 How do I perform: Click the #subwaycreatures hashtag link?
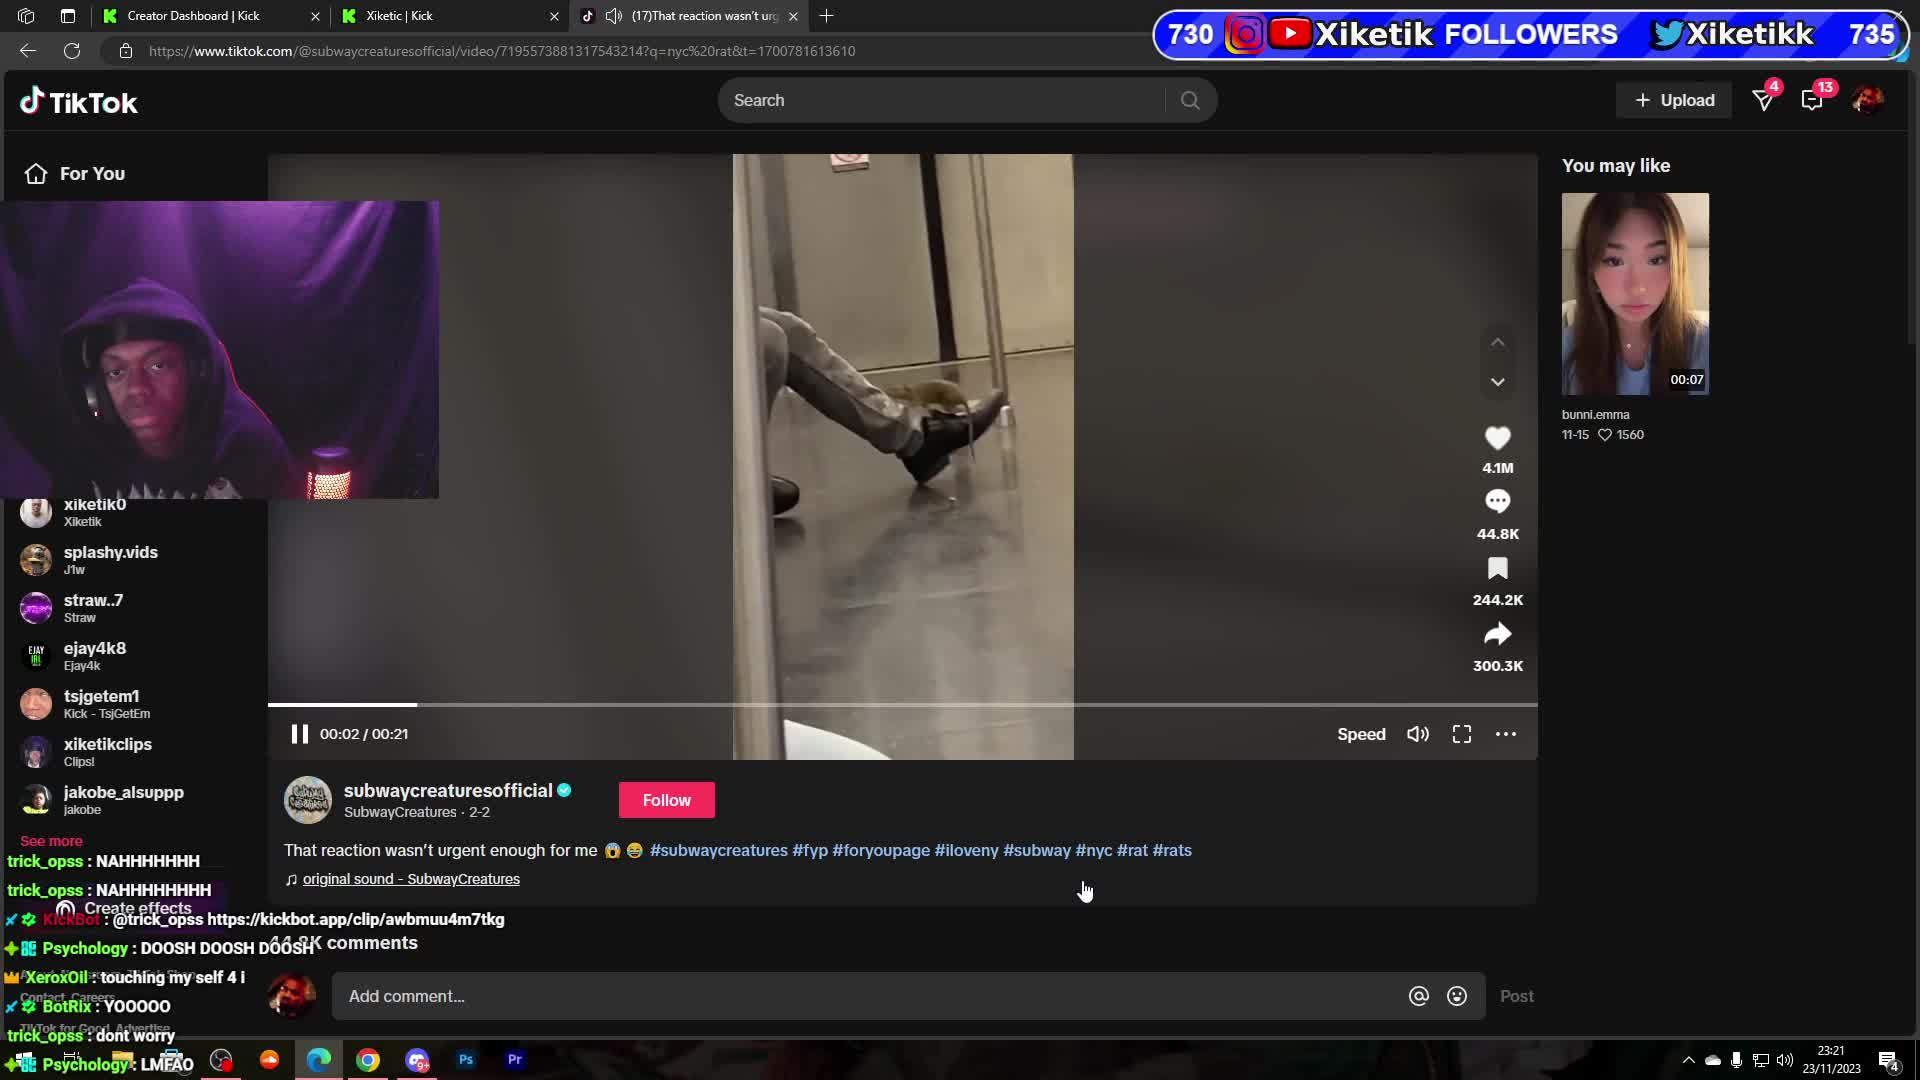click(718, 851)
